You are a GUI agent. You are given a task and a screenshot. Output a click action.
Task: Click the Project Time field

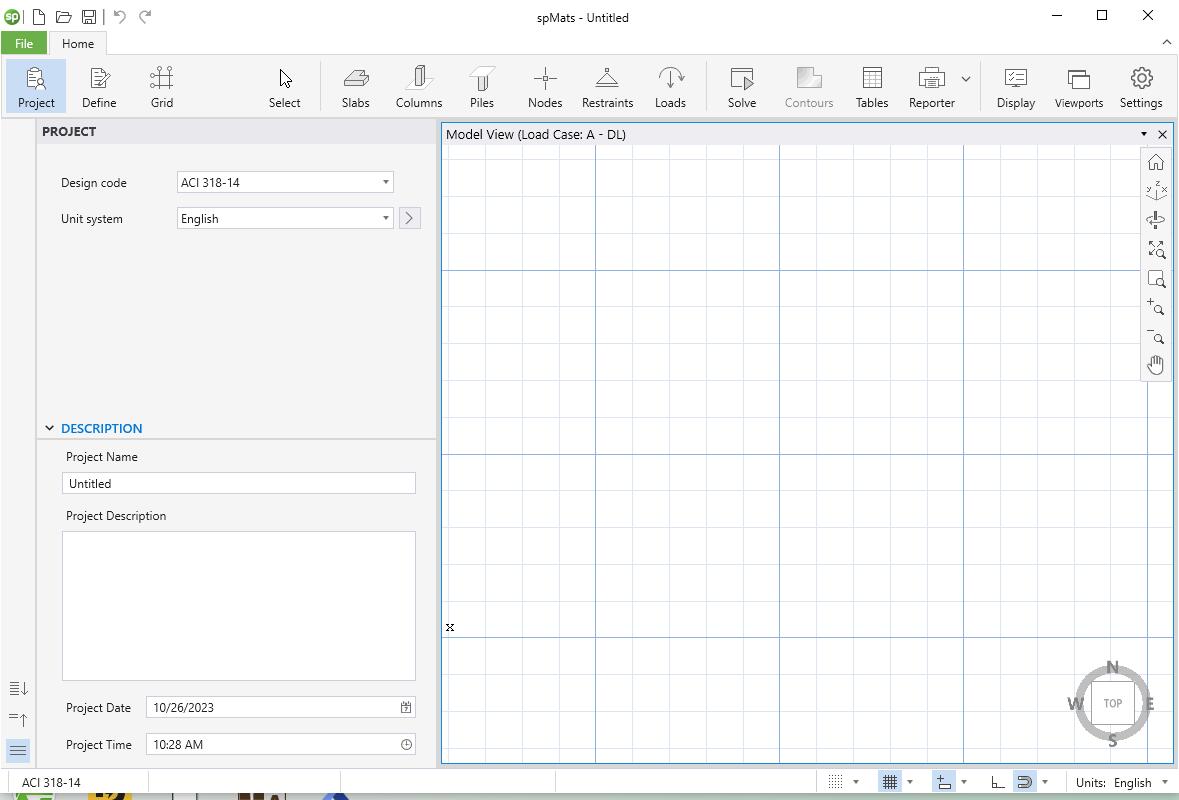[281, 744]
